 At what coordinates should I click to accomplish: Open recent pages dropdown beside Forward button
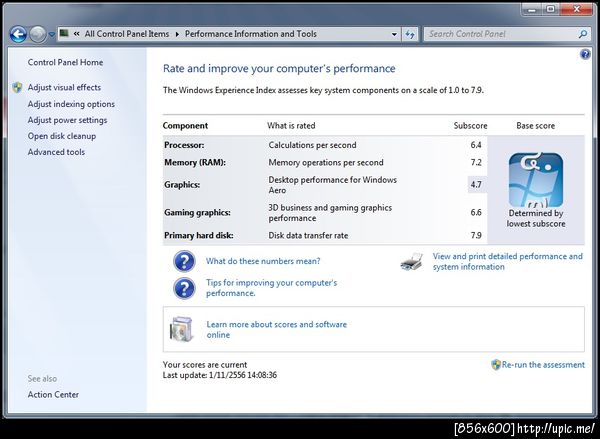pyautogui.click(x=52, y=34)
